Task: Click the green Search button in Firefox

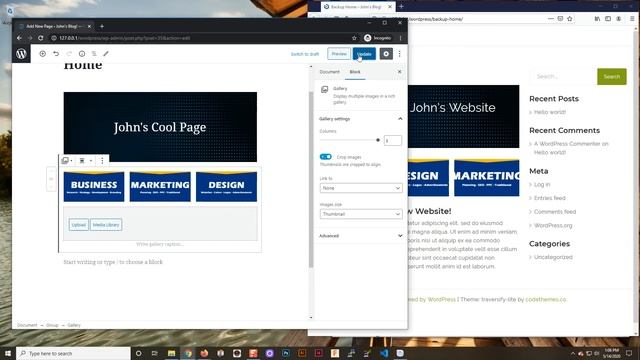Action: tap(611, 77)
